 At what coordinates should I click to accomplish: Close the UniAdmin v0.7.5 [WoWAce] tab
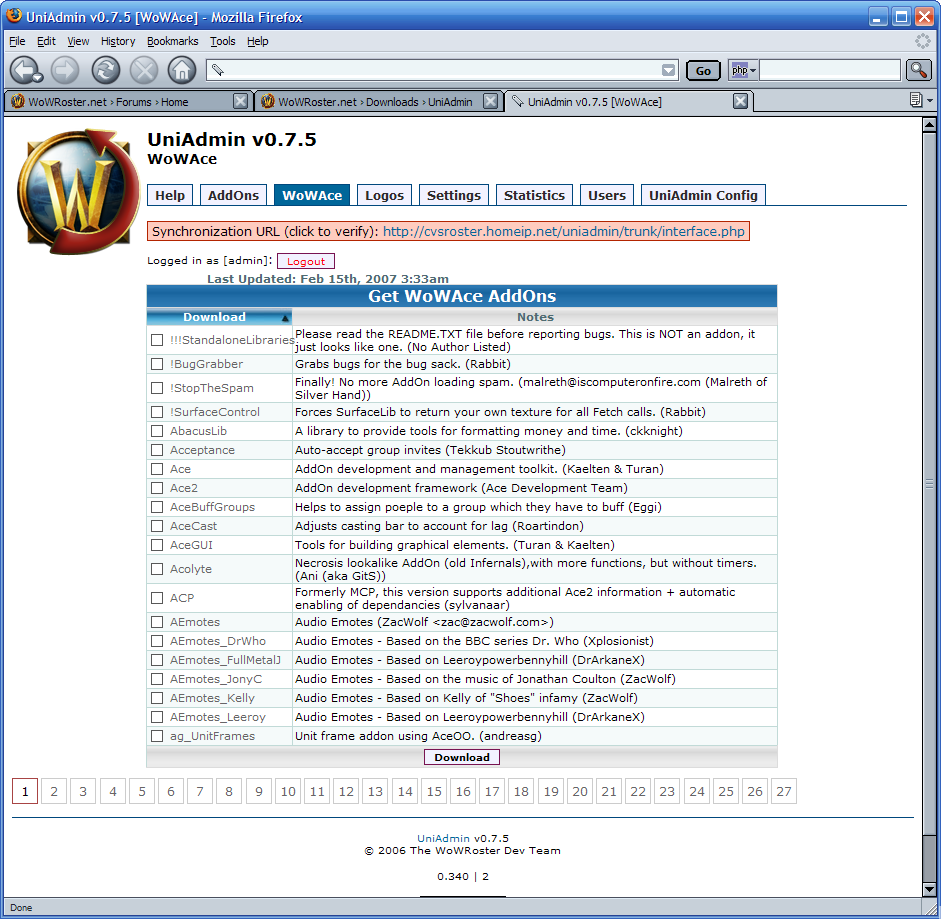[741, 101]
